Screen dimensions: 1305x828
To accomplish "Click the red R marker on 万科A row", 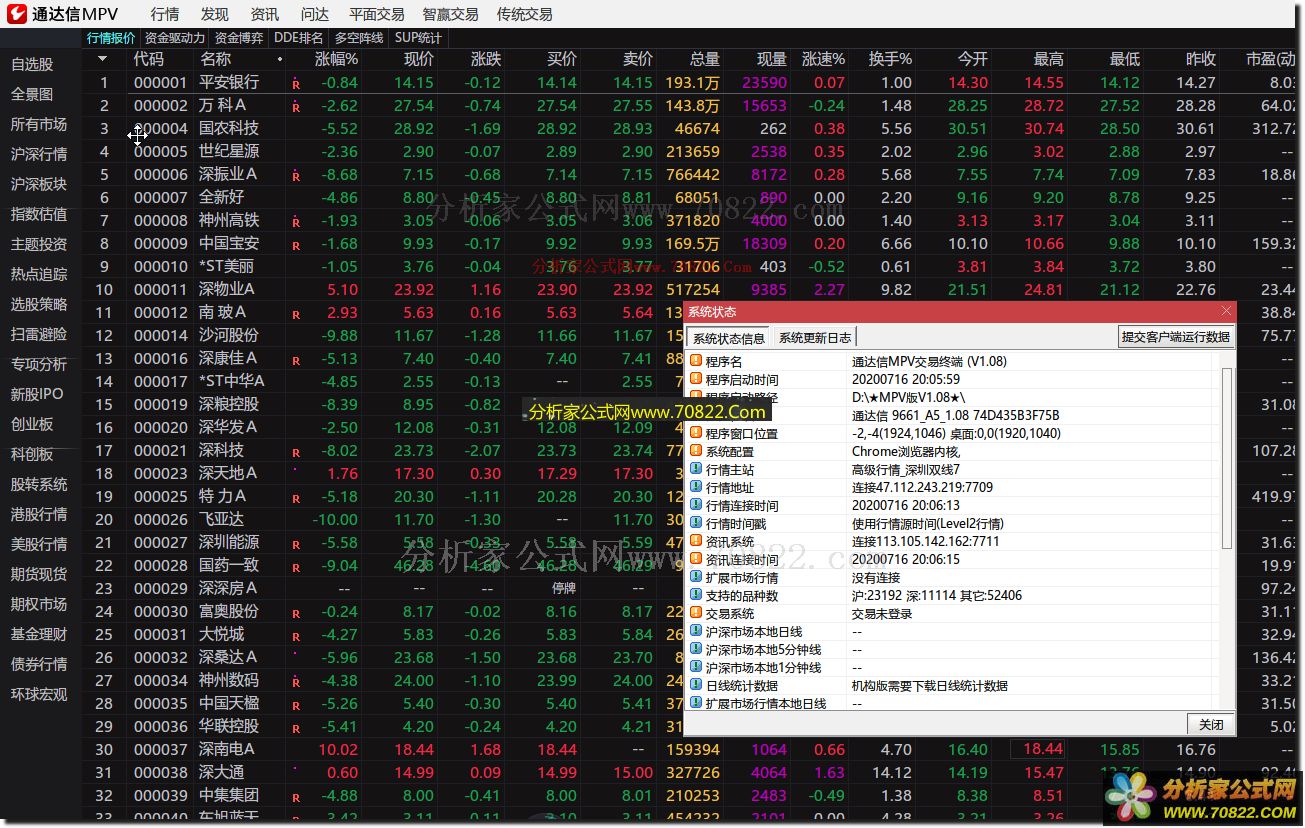I will [296, 107].
